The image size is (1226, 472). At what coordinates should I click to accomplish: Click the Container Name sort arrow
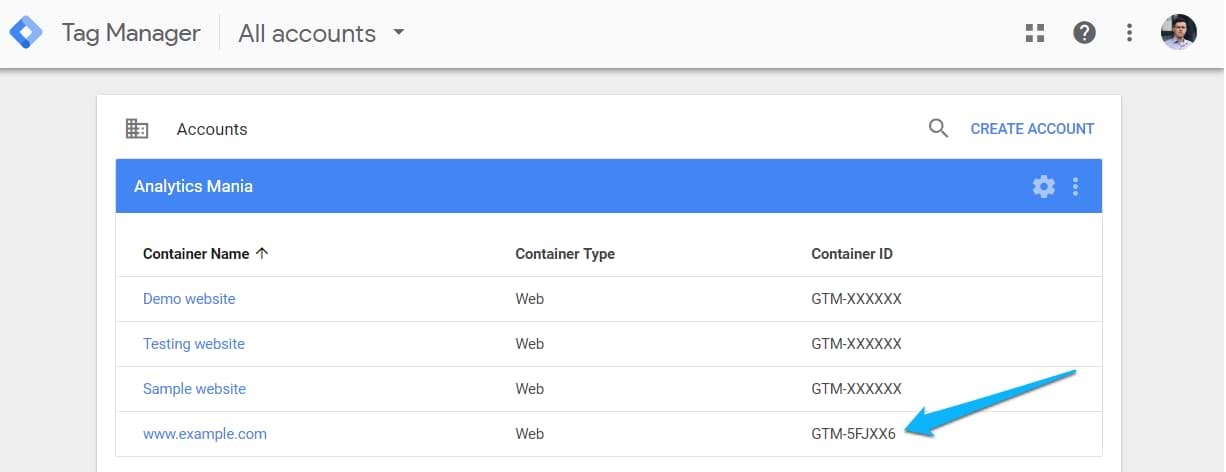point(262,254)
